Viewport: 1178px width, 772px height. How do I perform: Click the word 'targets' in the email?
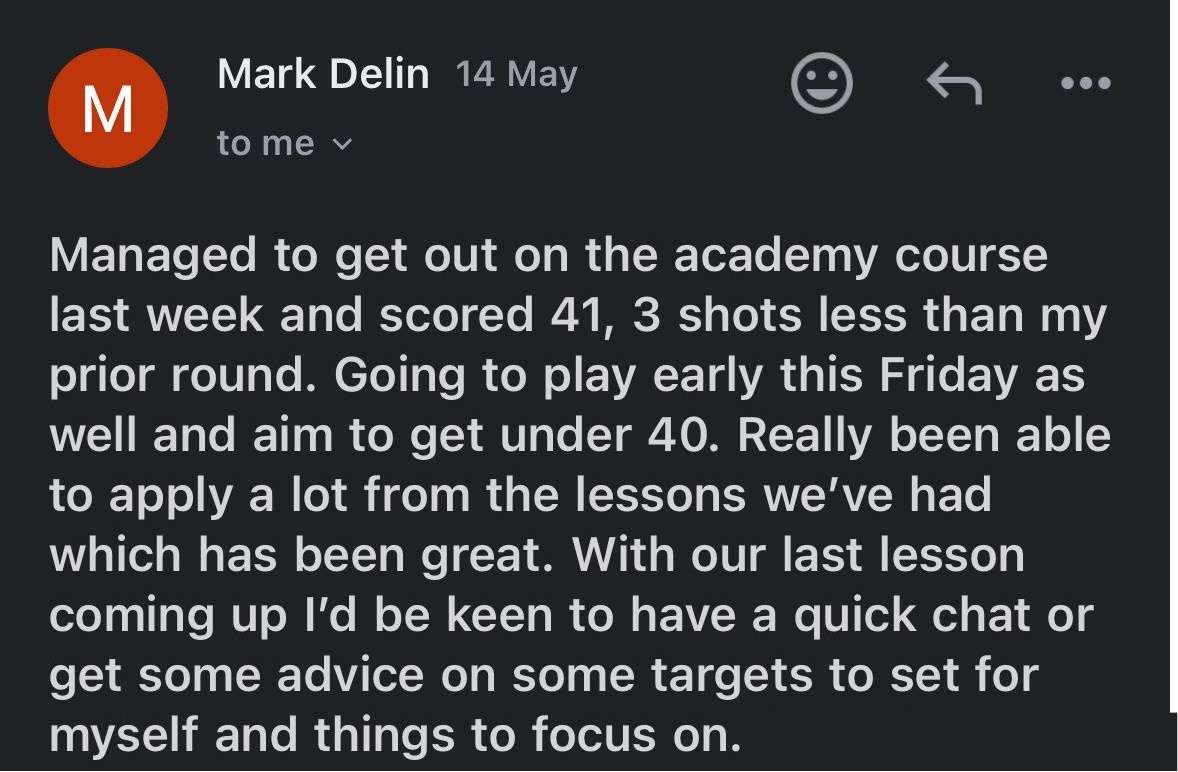[731, 675]
